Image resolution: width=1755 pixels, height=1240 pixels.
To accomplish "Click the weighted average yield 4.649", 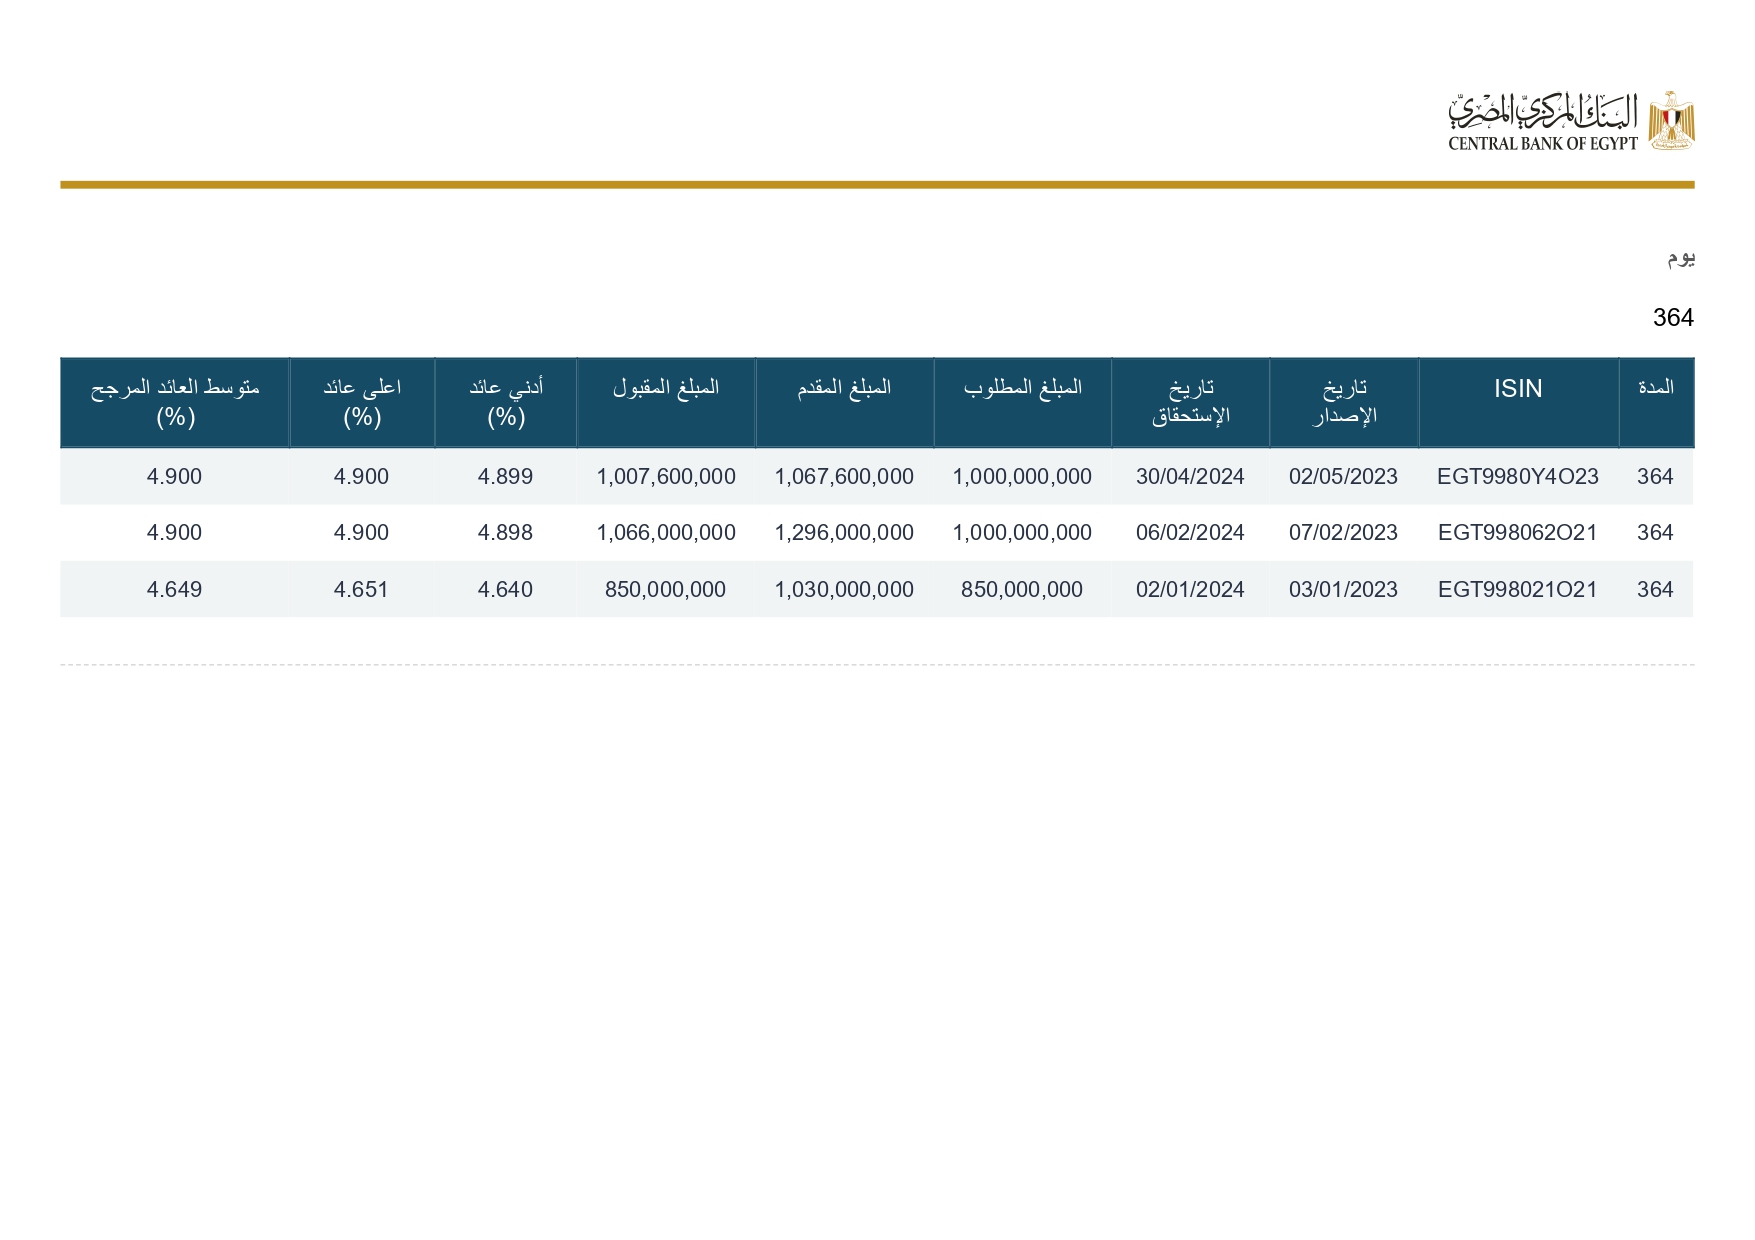I will point(174,590).
